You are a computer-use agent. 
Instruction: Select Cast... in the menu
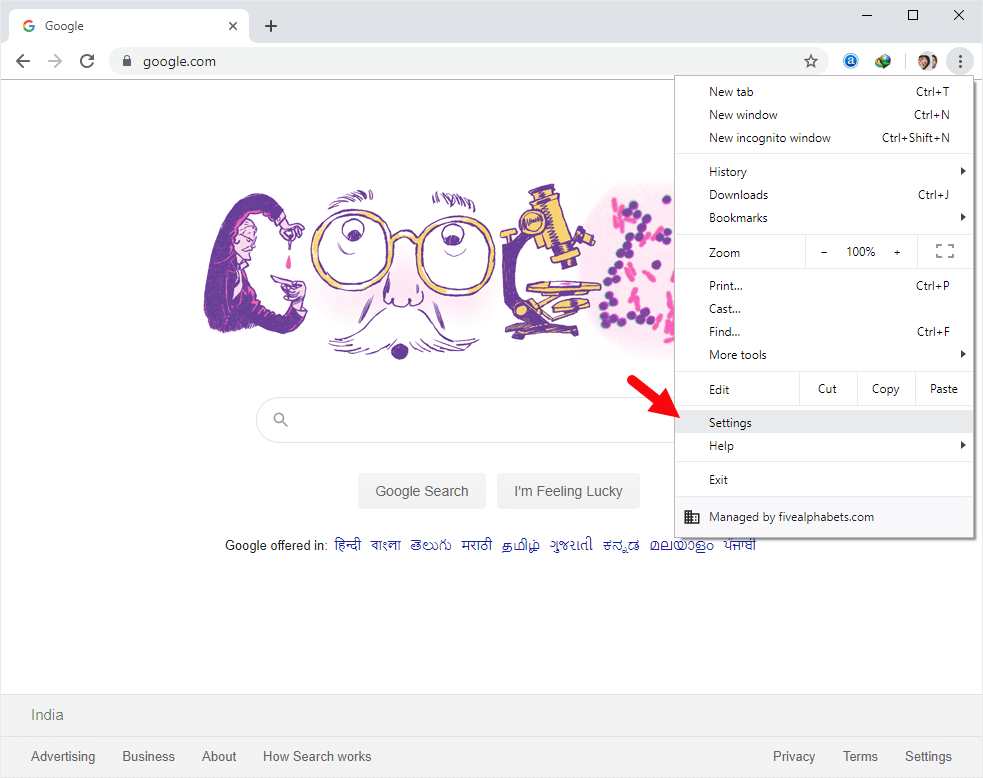coord(824,309)
